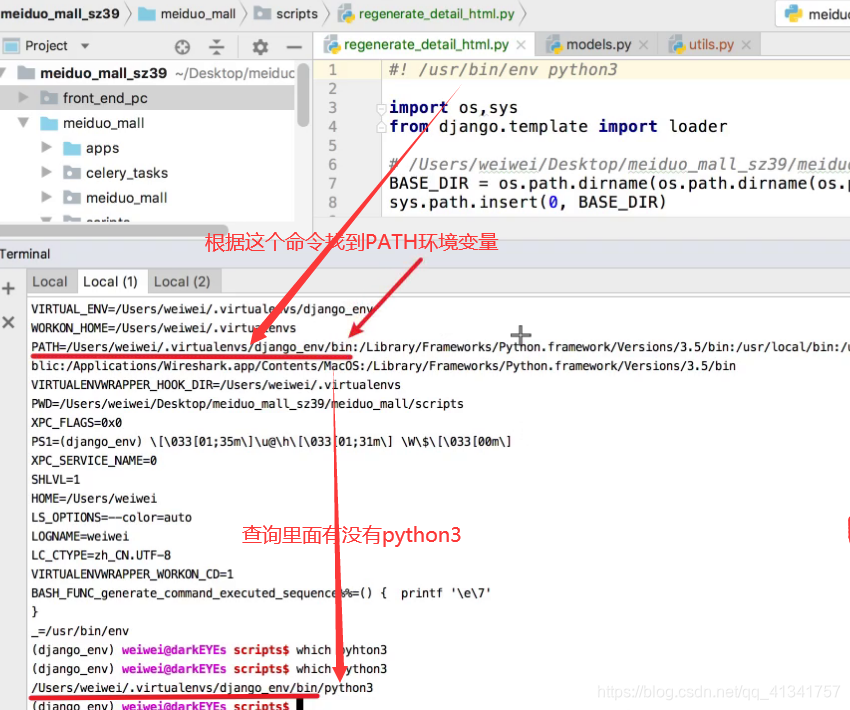Select the models.py editor tab
The height and width of the screenshot is (710, 850).
click(598, 44)
